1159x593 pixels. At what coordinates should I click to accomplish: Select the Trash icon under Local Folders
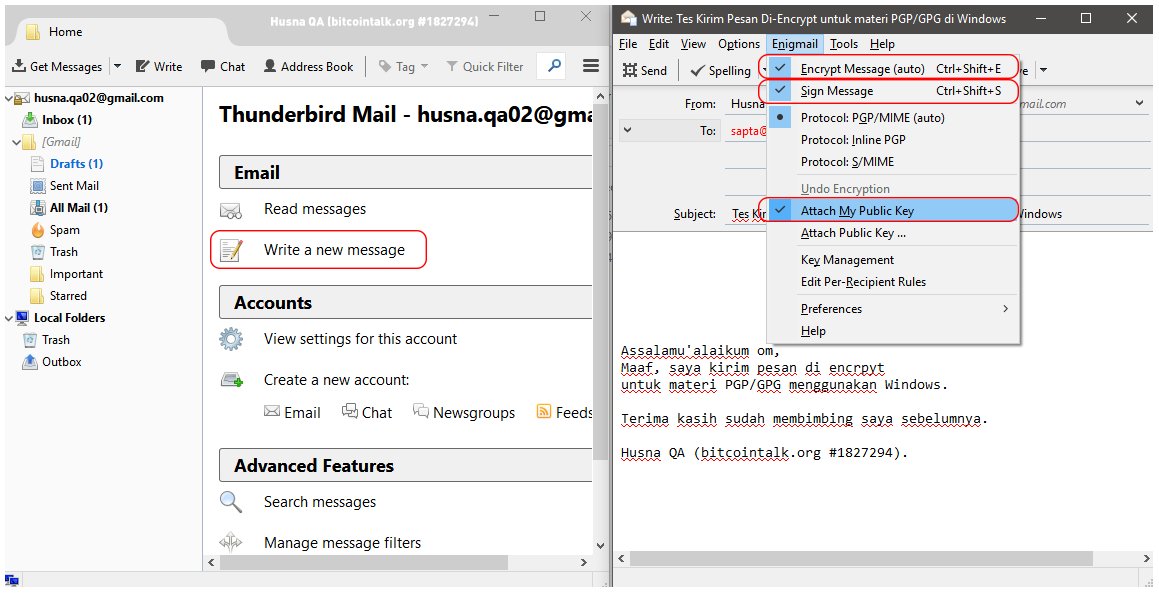tap(30, 340)
